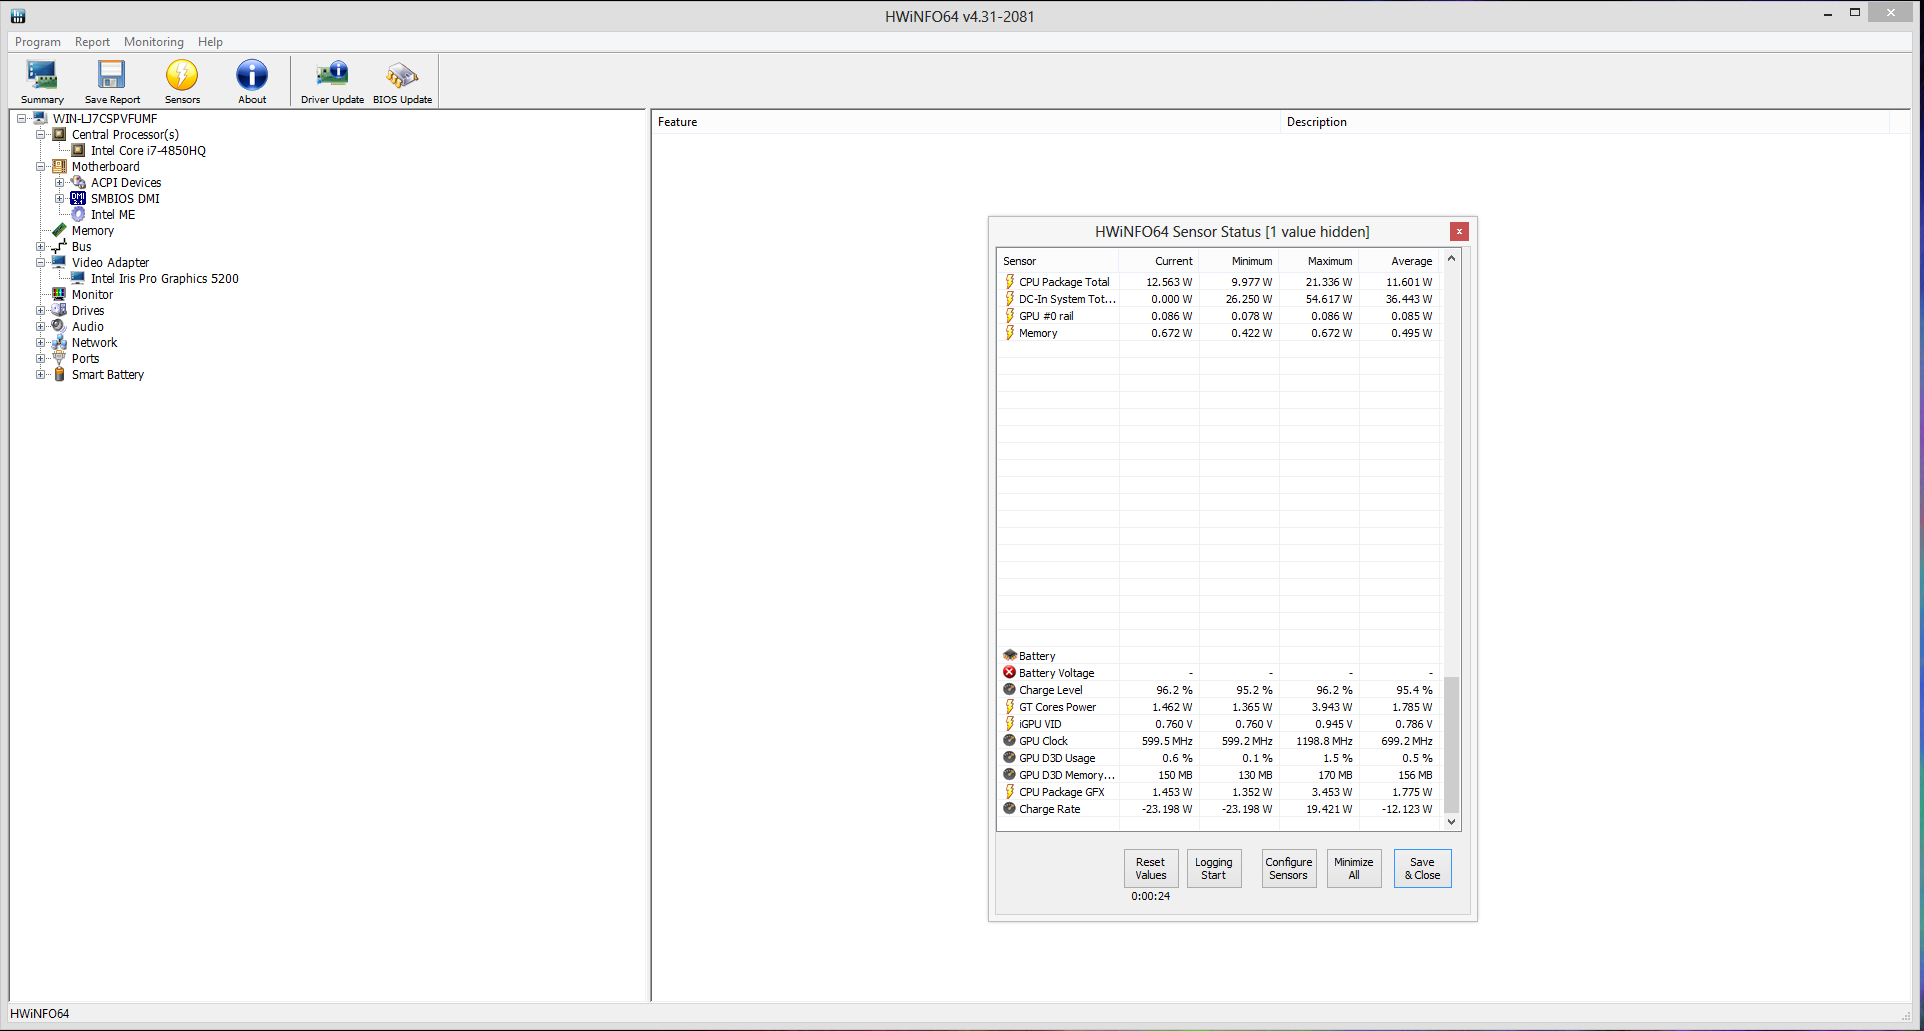Open the Report menu
Screen dimensions: 1924x1031
tap(92, 42)
